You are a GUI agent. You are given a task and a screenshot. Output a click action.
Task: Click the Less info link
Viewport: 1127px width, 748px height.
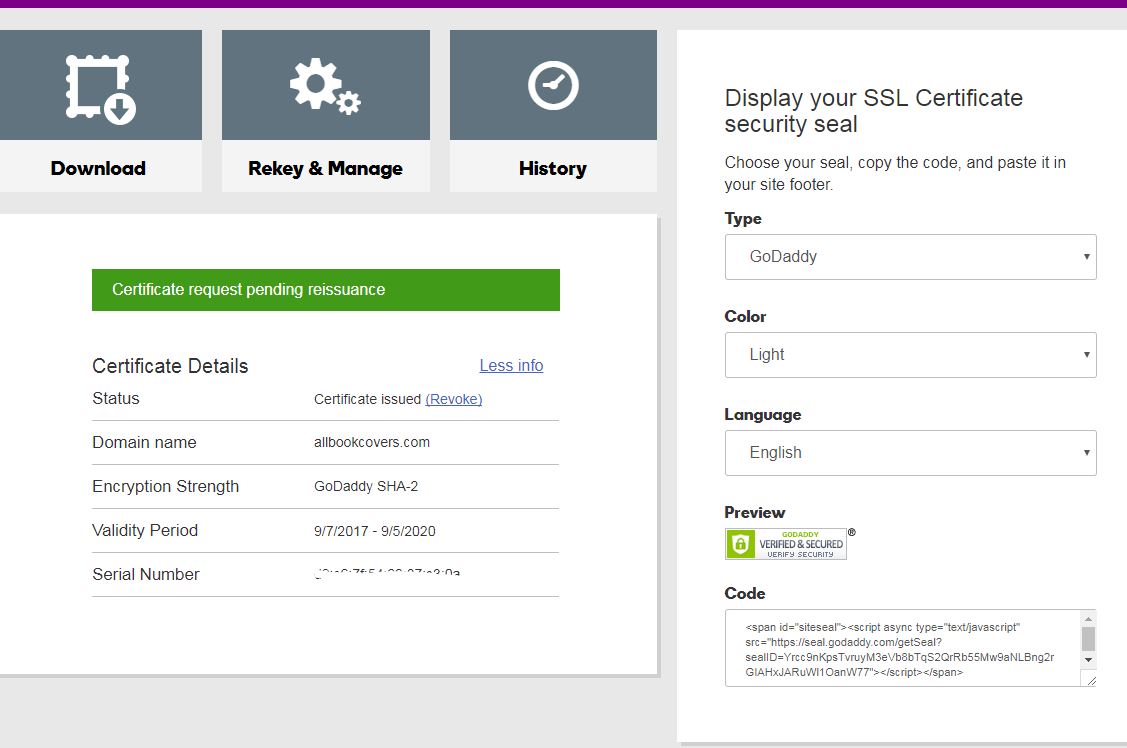coord(511,366)
